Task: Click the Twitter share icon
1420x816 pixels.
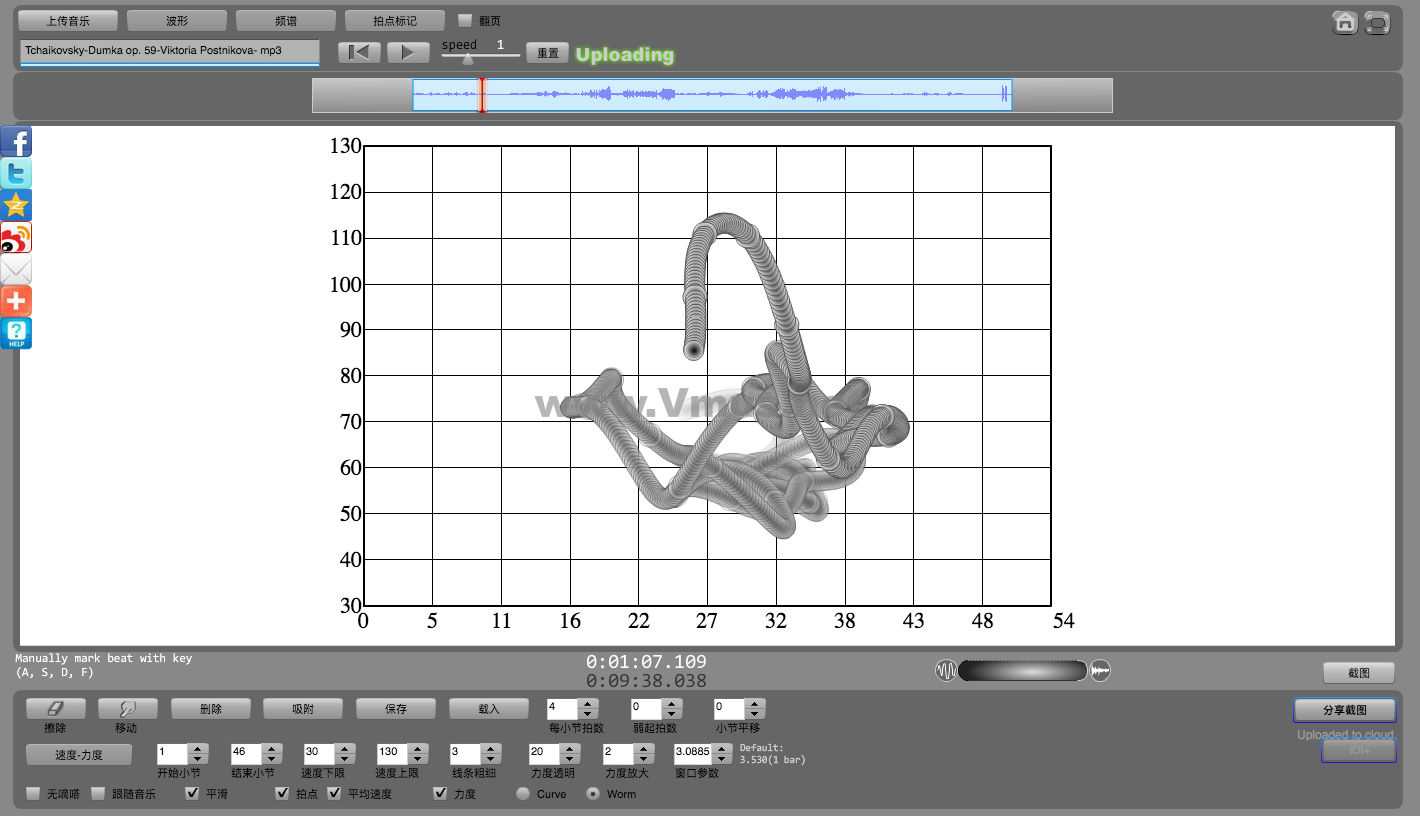Action: pos(16,174)
